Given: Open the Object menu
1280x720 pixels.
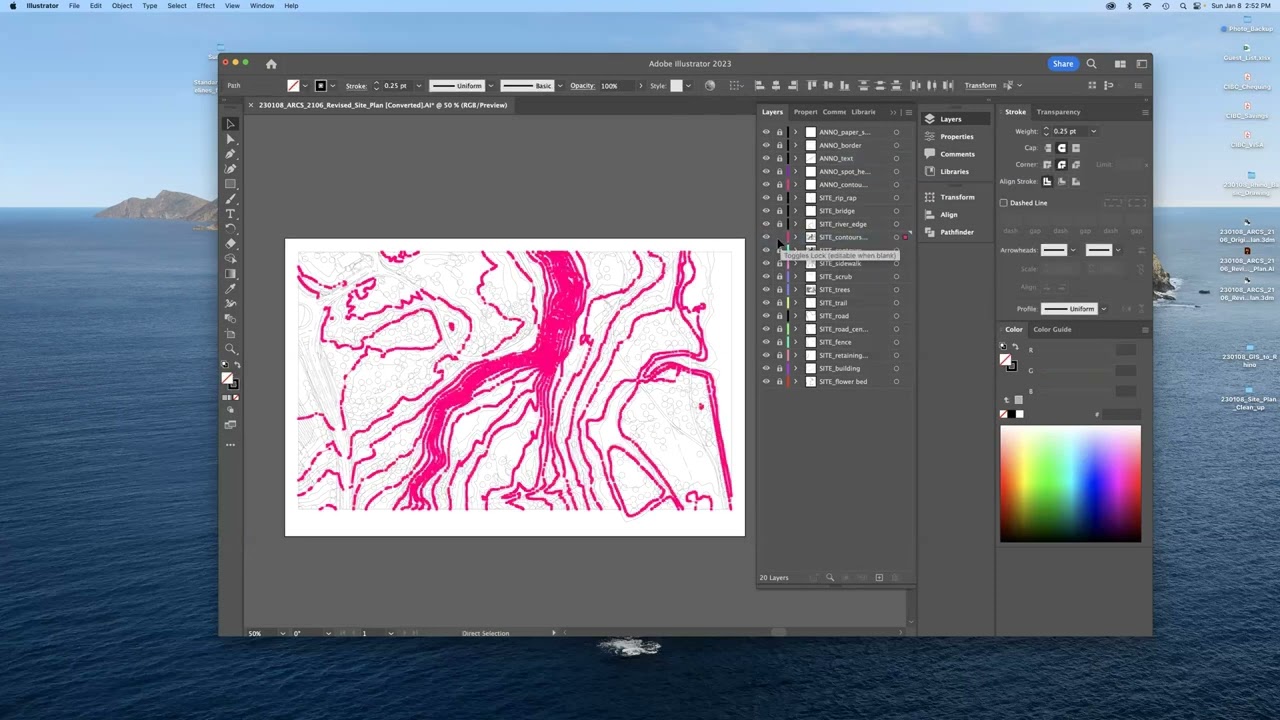Looking at the screenshot, I should click(x=122, y=6).
